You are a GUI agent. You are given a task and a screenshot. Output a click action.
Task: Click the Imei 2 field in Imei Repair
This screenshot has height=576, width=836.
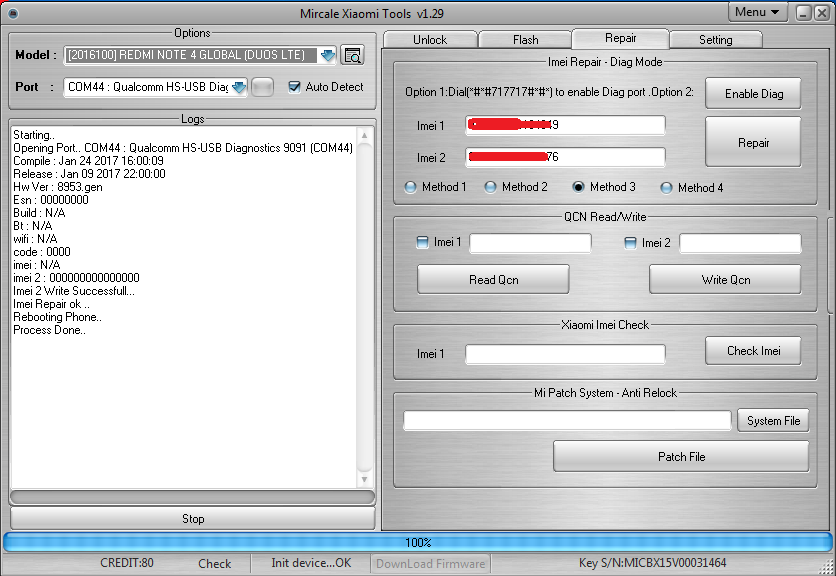565,157
